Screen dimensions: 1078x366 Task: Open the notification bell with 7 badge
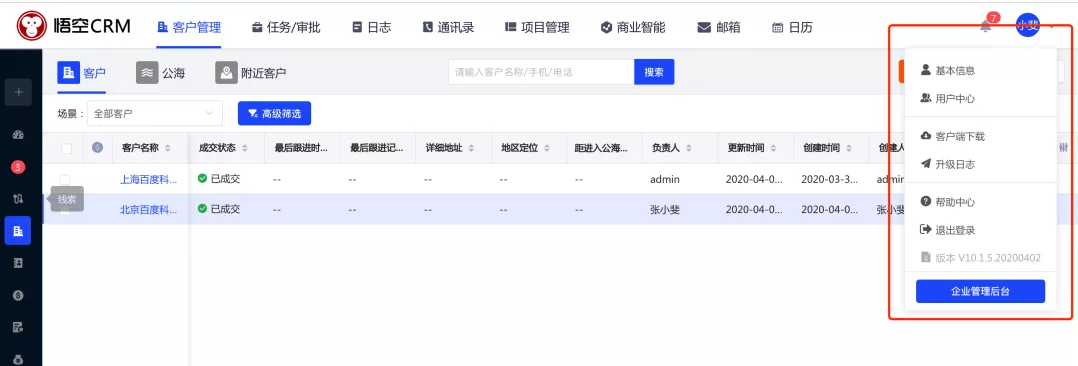coord(986,27)
